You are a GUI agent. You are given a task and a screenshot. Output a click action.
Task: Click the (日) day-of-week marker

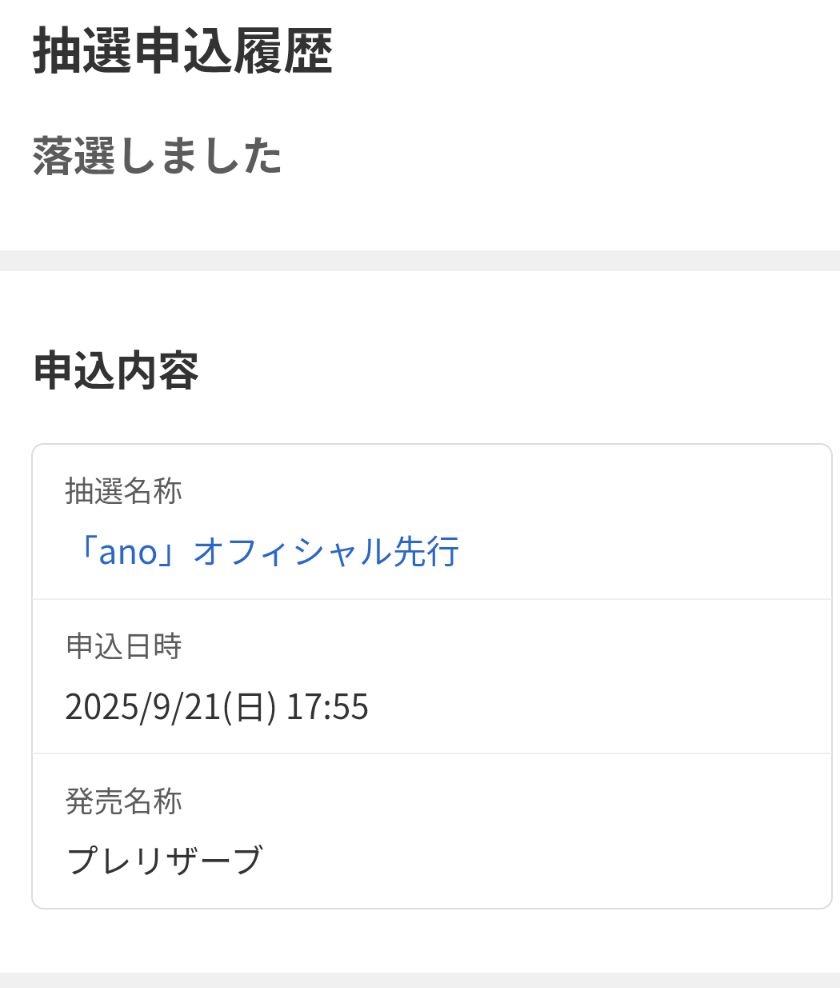[x=248, y=707]
